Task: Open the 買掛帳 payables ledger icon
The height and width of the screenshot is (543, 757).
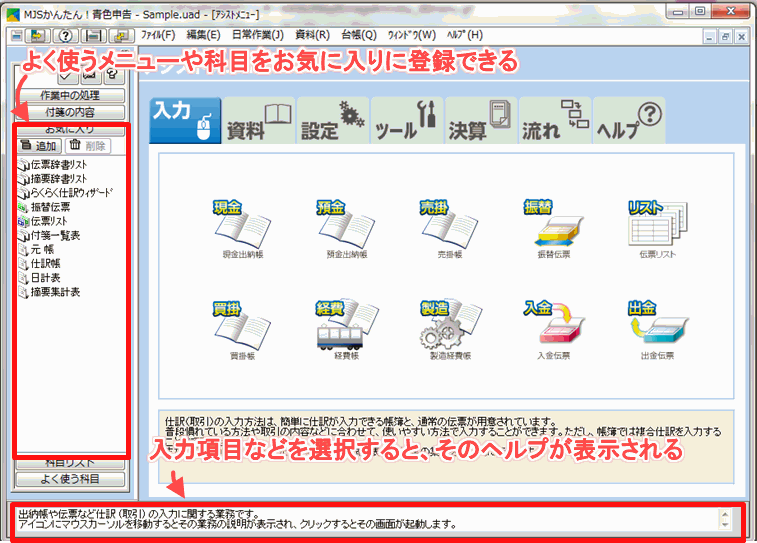Action: point(242,330)
